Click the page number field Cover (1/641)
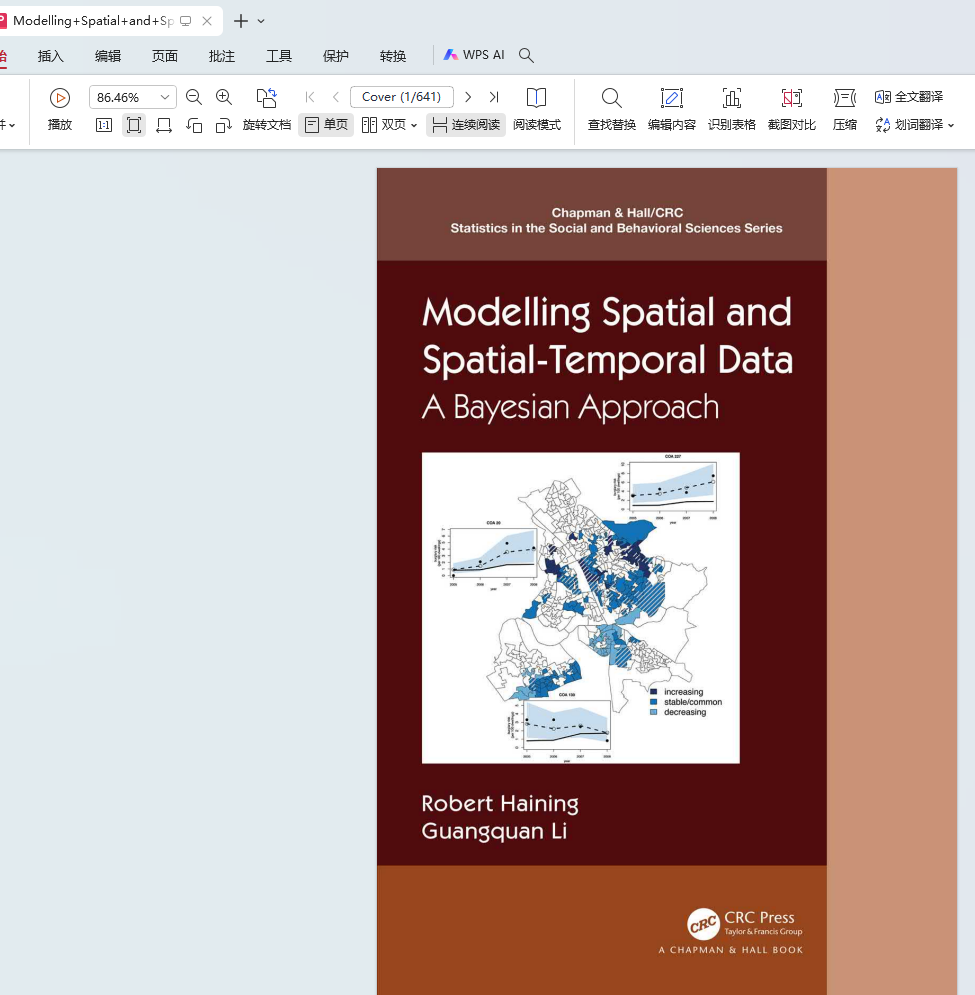Image resolution: width=975 pixels, height=995 pixels. [401, 97]
